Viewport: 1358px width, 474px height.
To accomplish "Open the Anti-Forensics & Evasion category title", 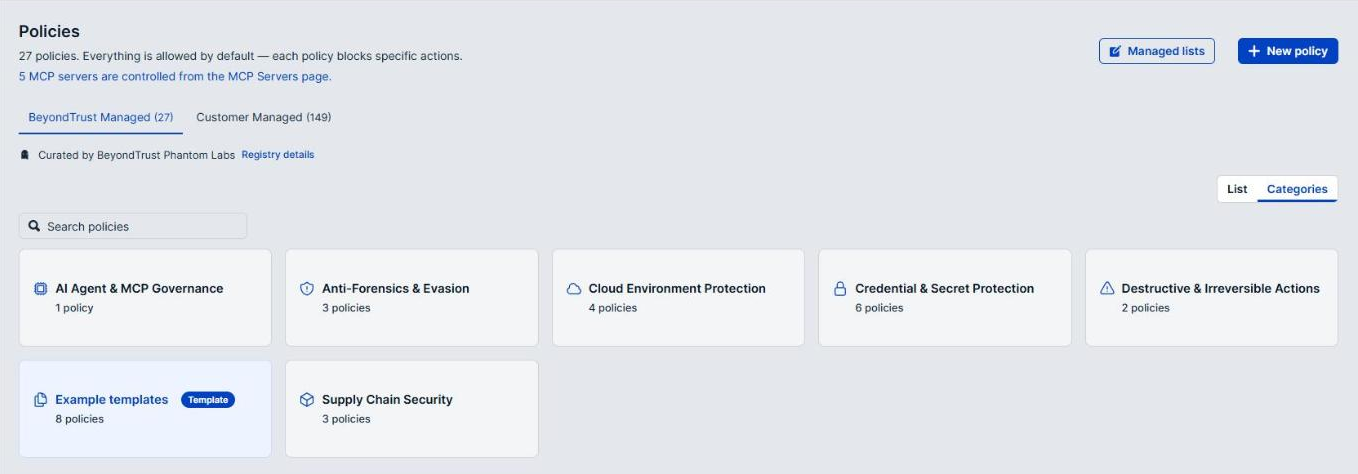I will (x=395, y=288).
